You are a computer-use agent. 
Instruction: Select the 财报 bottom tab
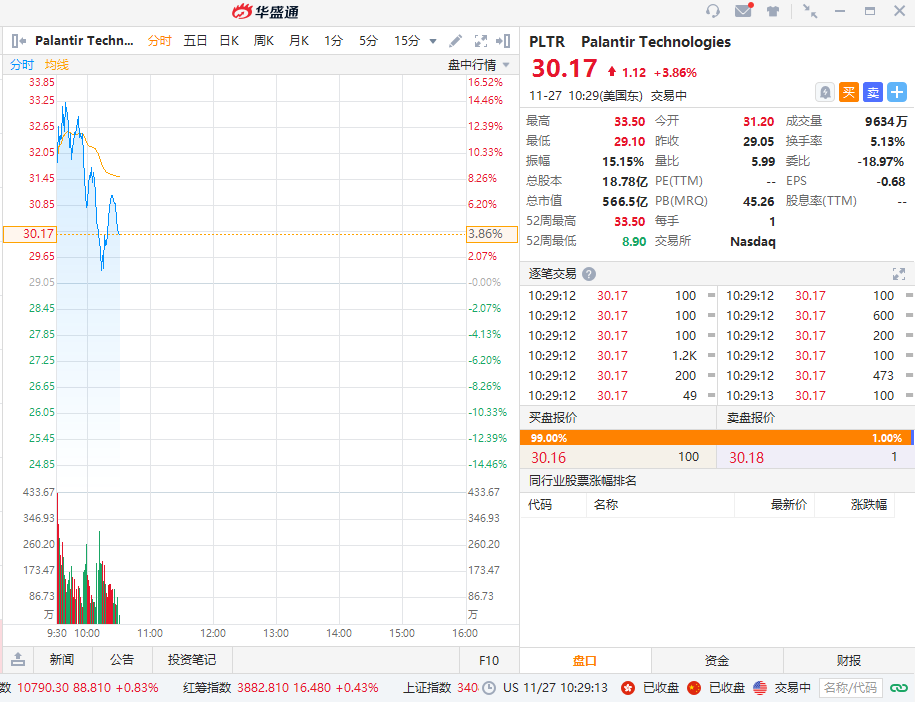click(848, 661)
